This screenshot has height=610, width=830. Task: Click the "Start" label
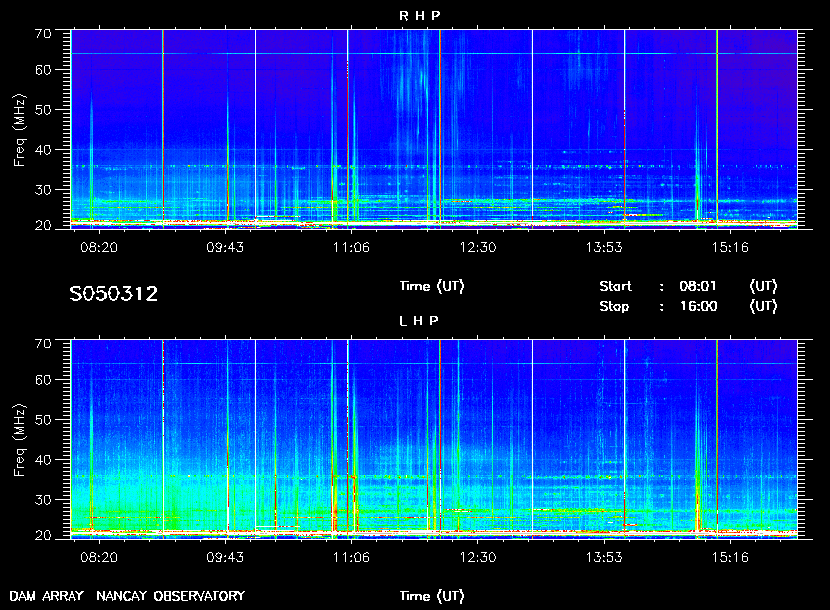pyautogui.click(x=615, y=286)
